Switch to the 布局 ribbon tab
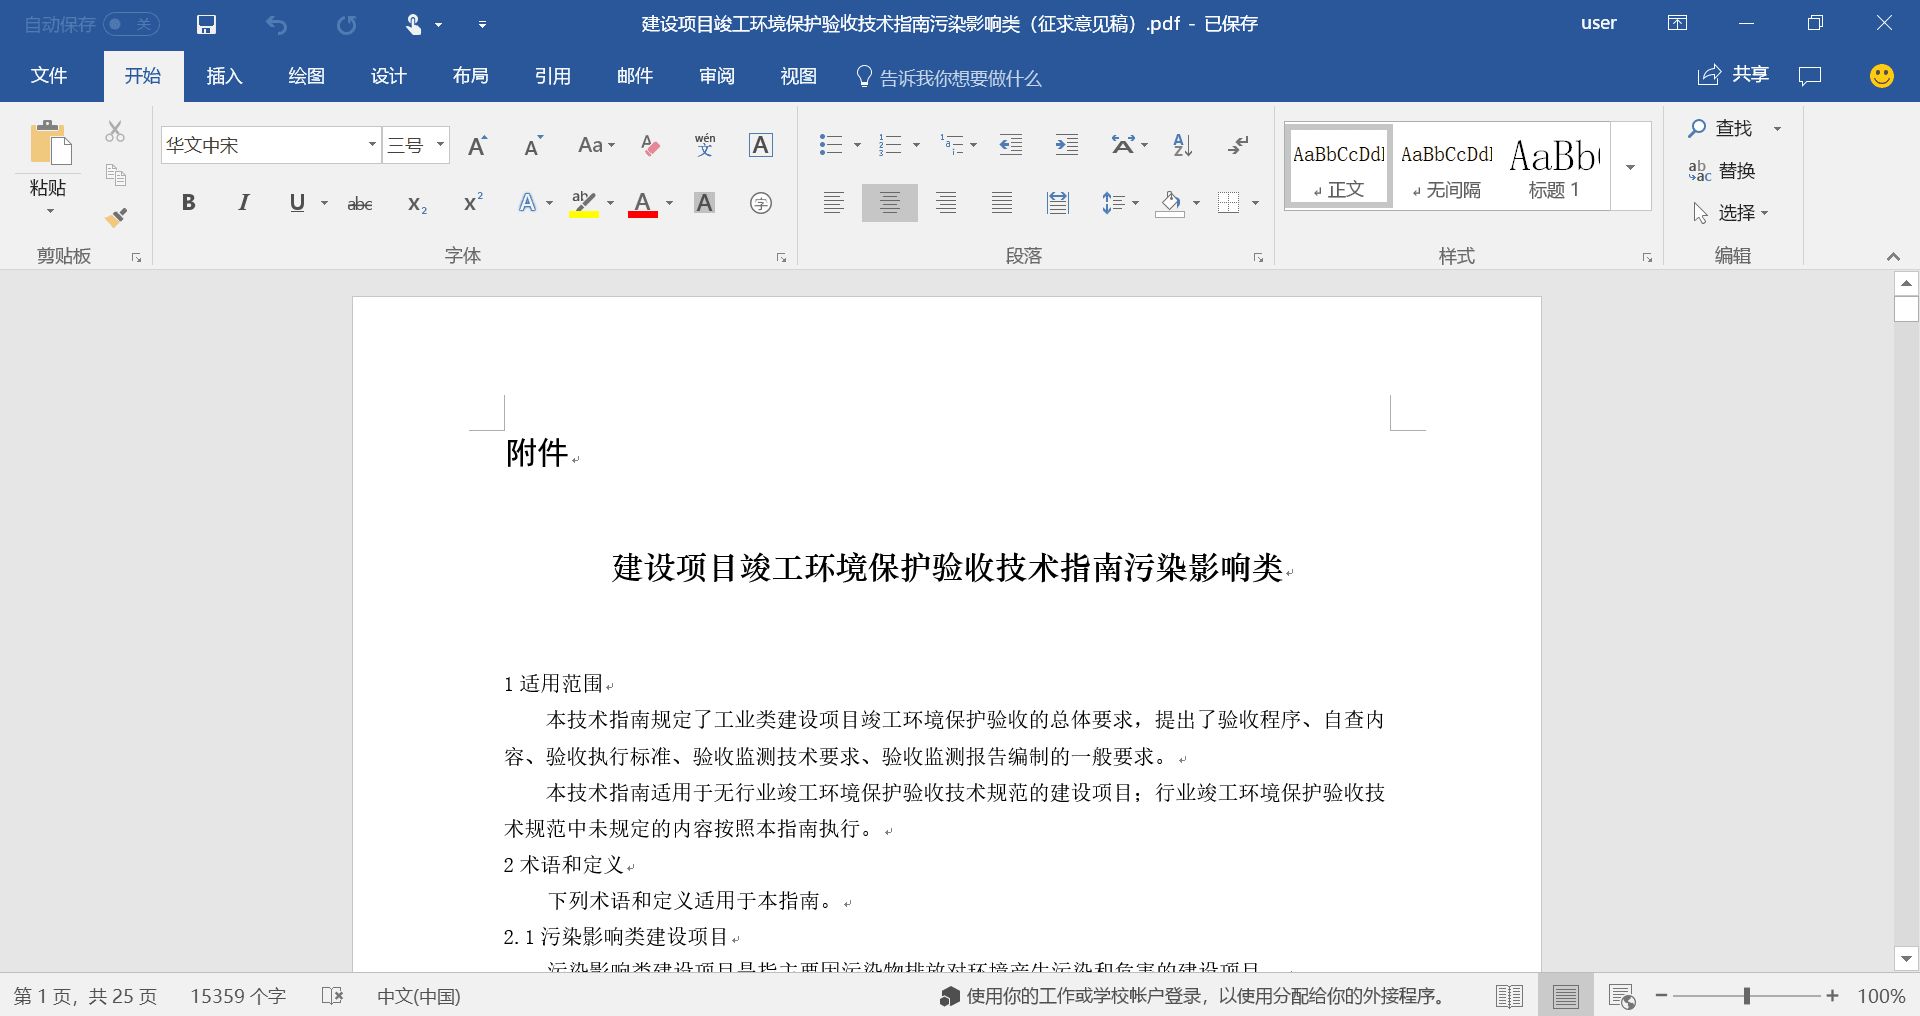 click(470, 76)
